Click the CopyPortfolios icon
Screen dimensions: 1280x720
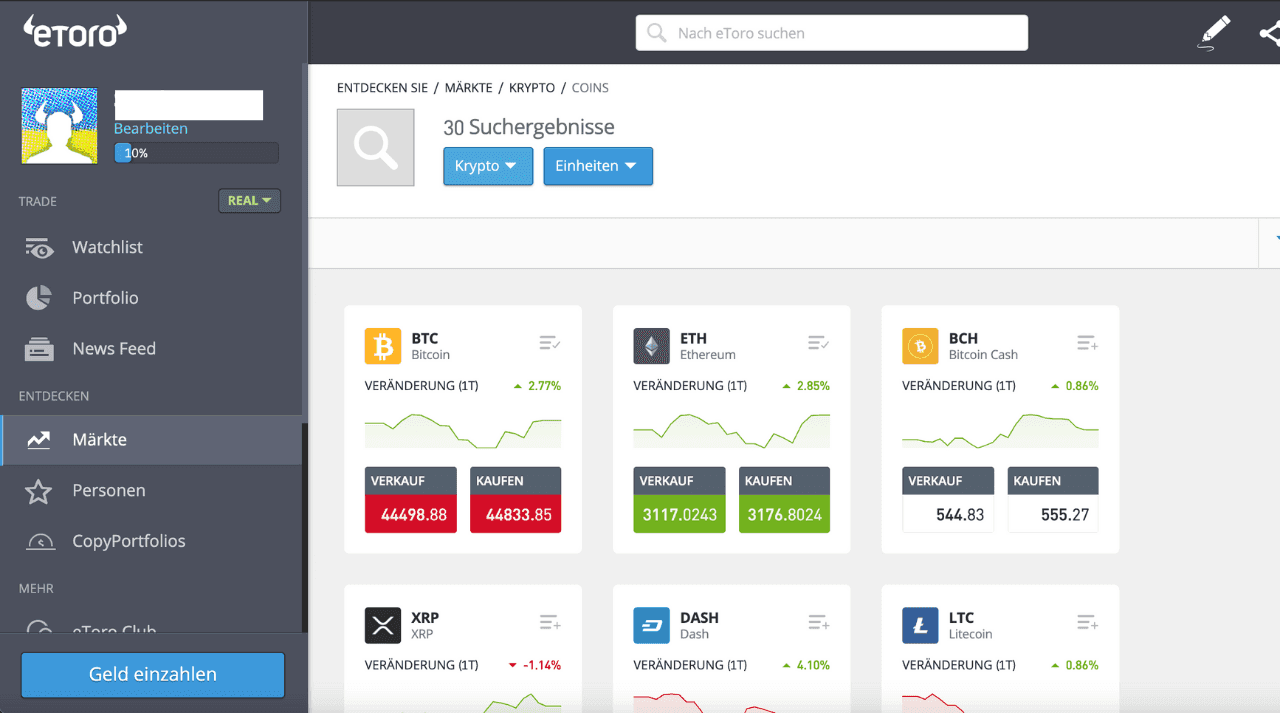coord(39,542)
